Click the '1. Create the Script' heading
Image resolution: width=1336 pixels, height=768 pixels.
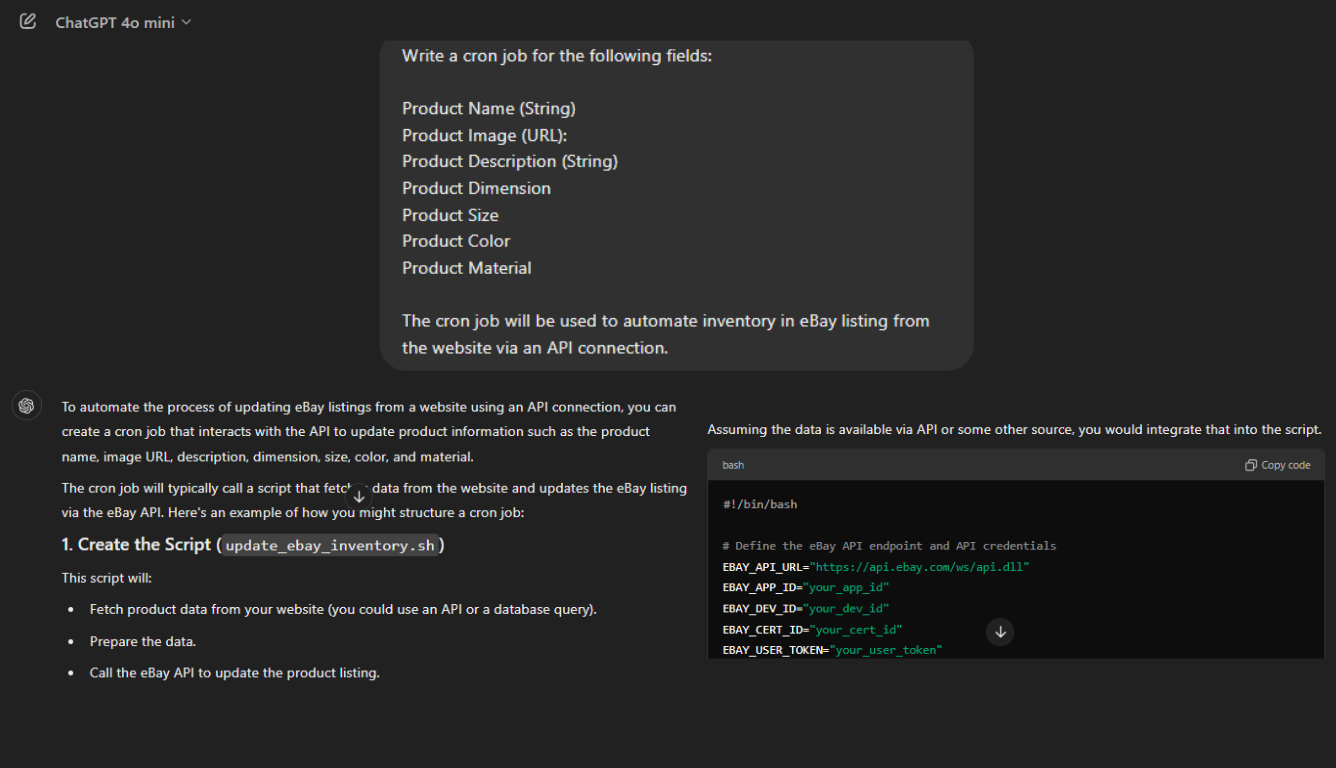[x=253, y=545]
